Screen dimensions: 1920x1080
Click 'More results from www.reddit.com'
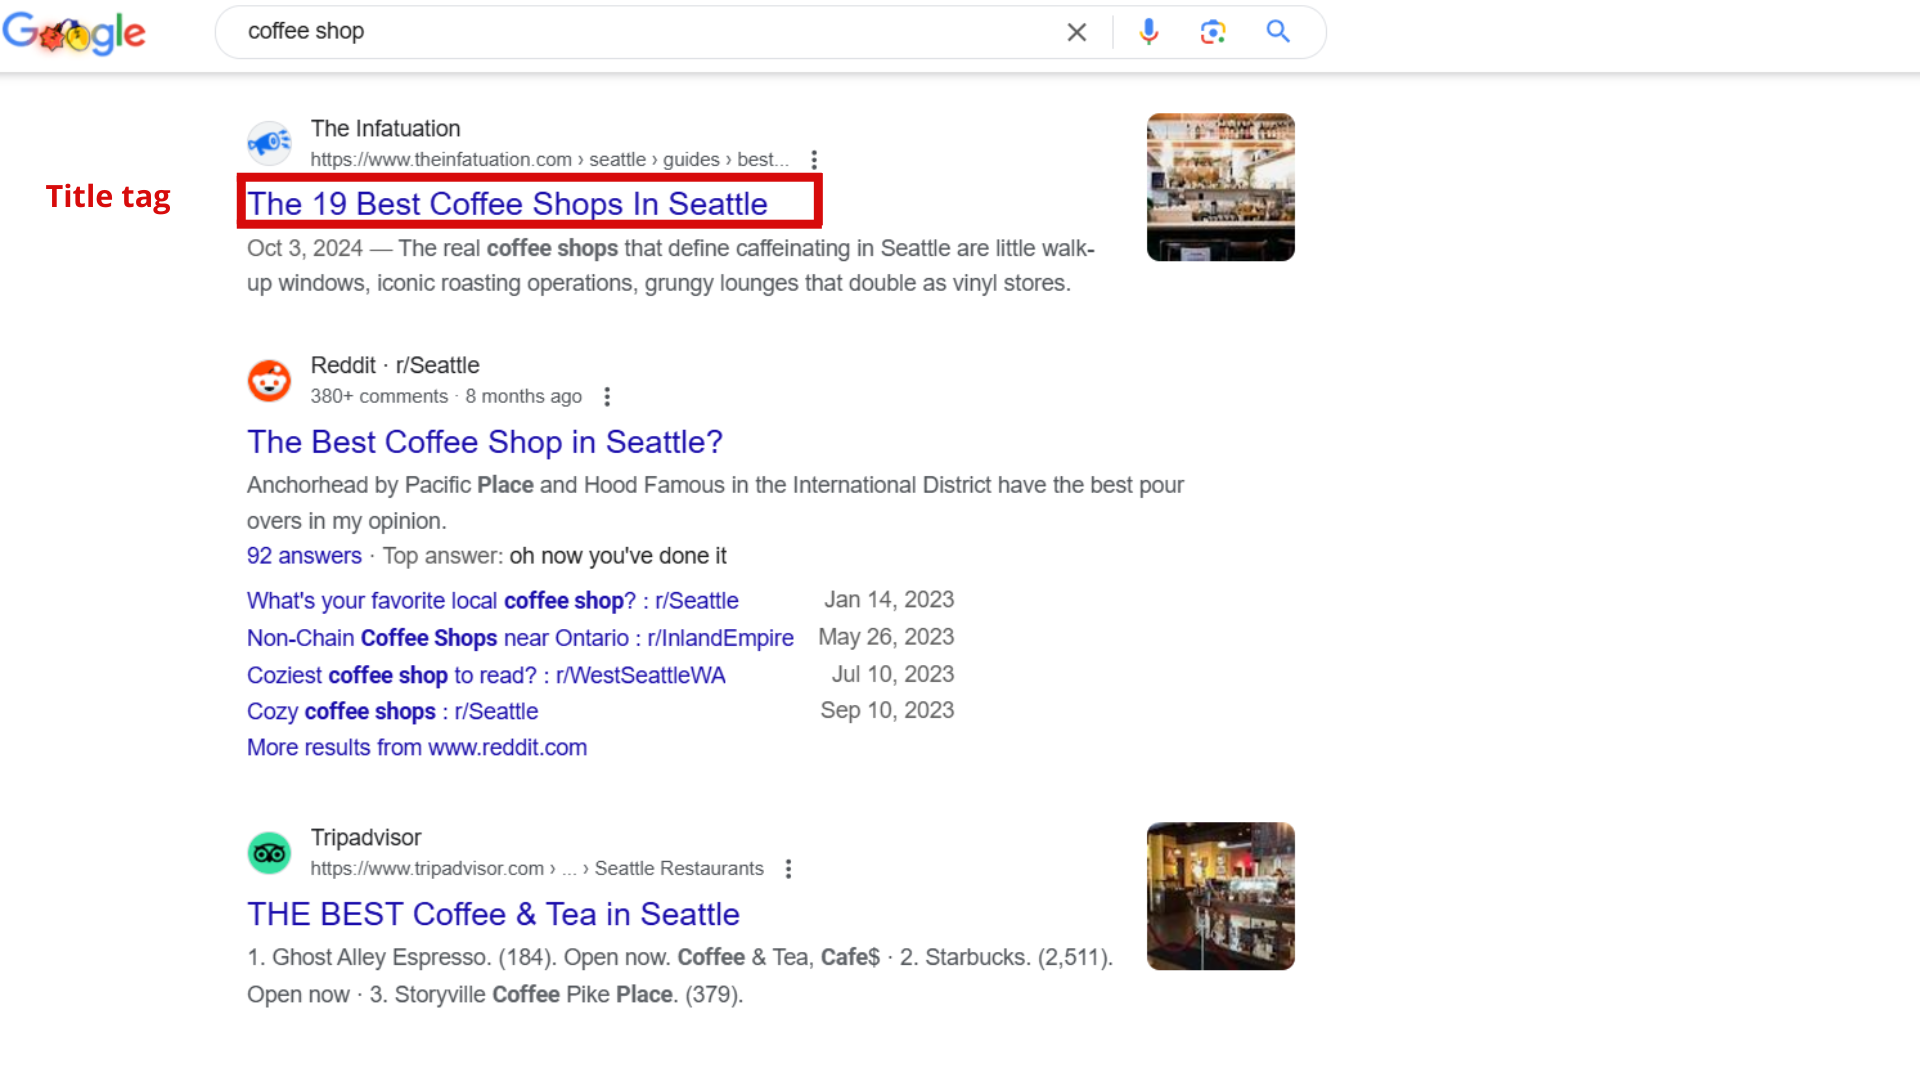(x=417, y=748)
